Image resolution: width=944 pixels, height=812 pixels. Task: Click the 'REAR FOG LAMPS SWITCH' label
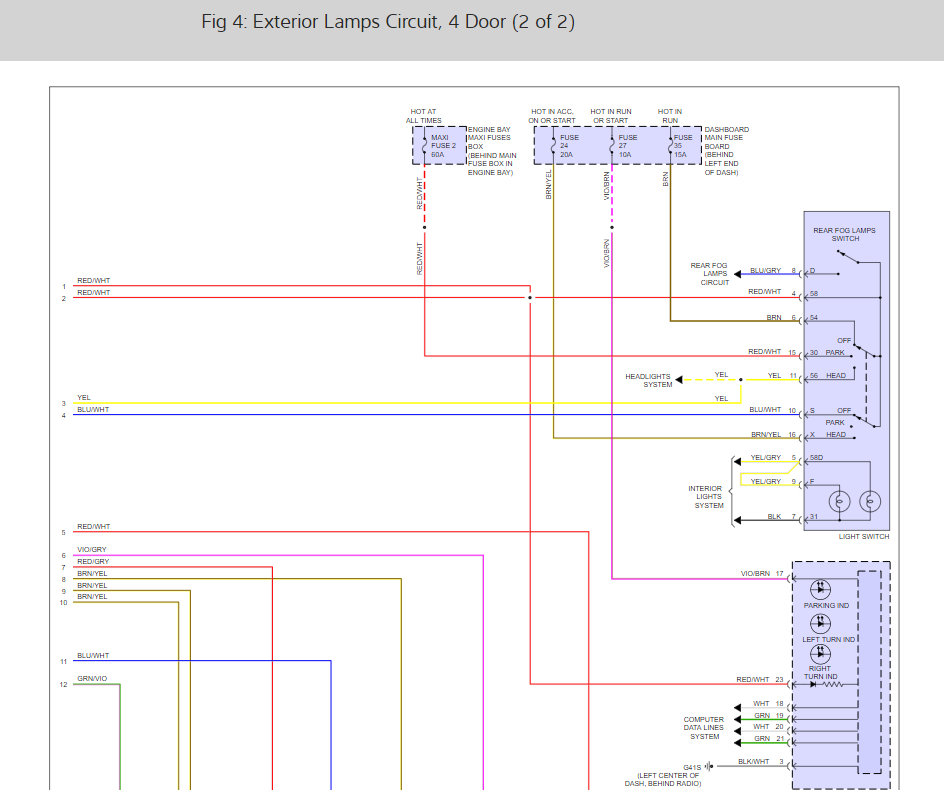(845, 234)
